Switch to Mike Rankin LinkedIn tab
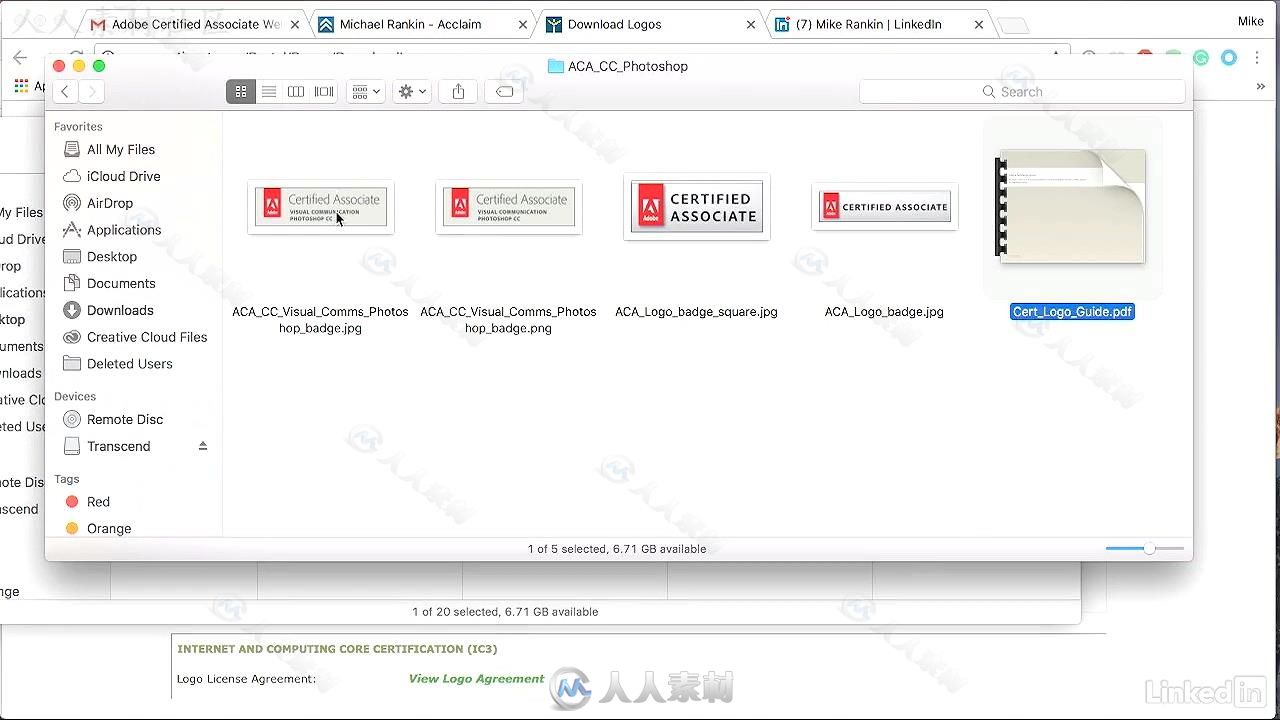Screen dimensions: 1280x720 (x=868, y=24)
